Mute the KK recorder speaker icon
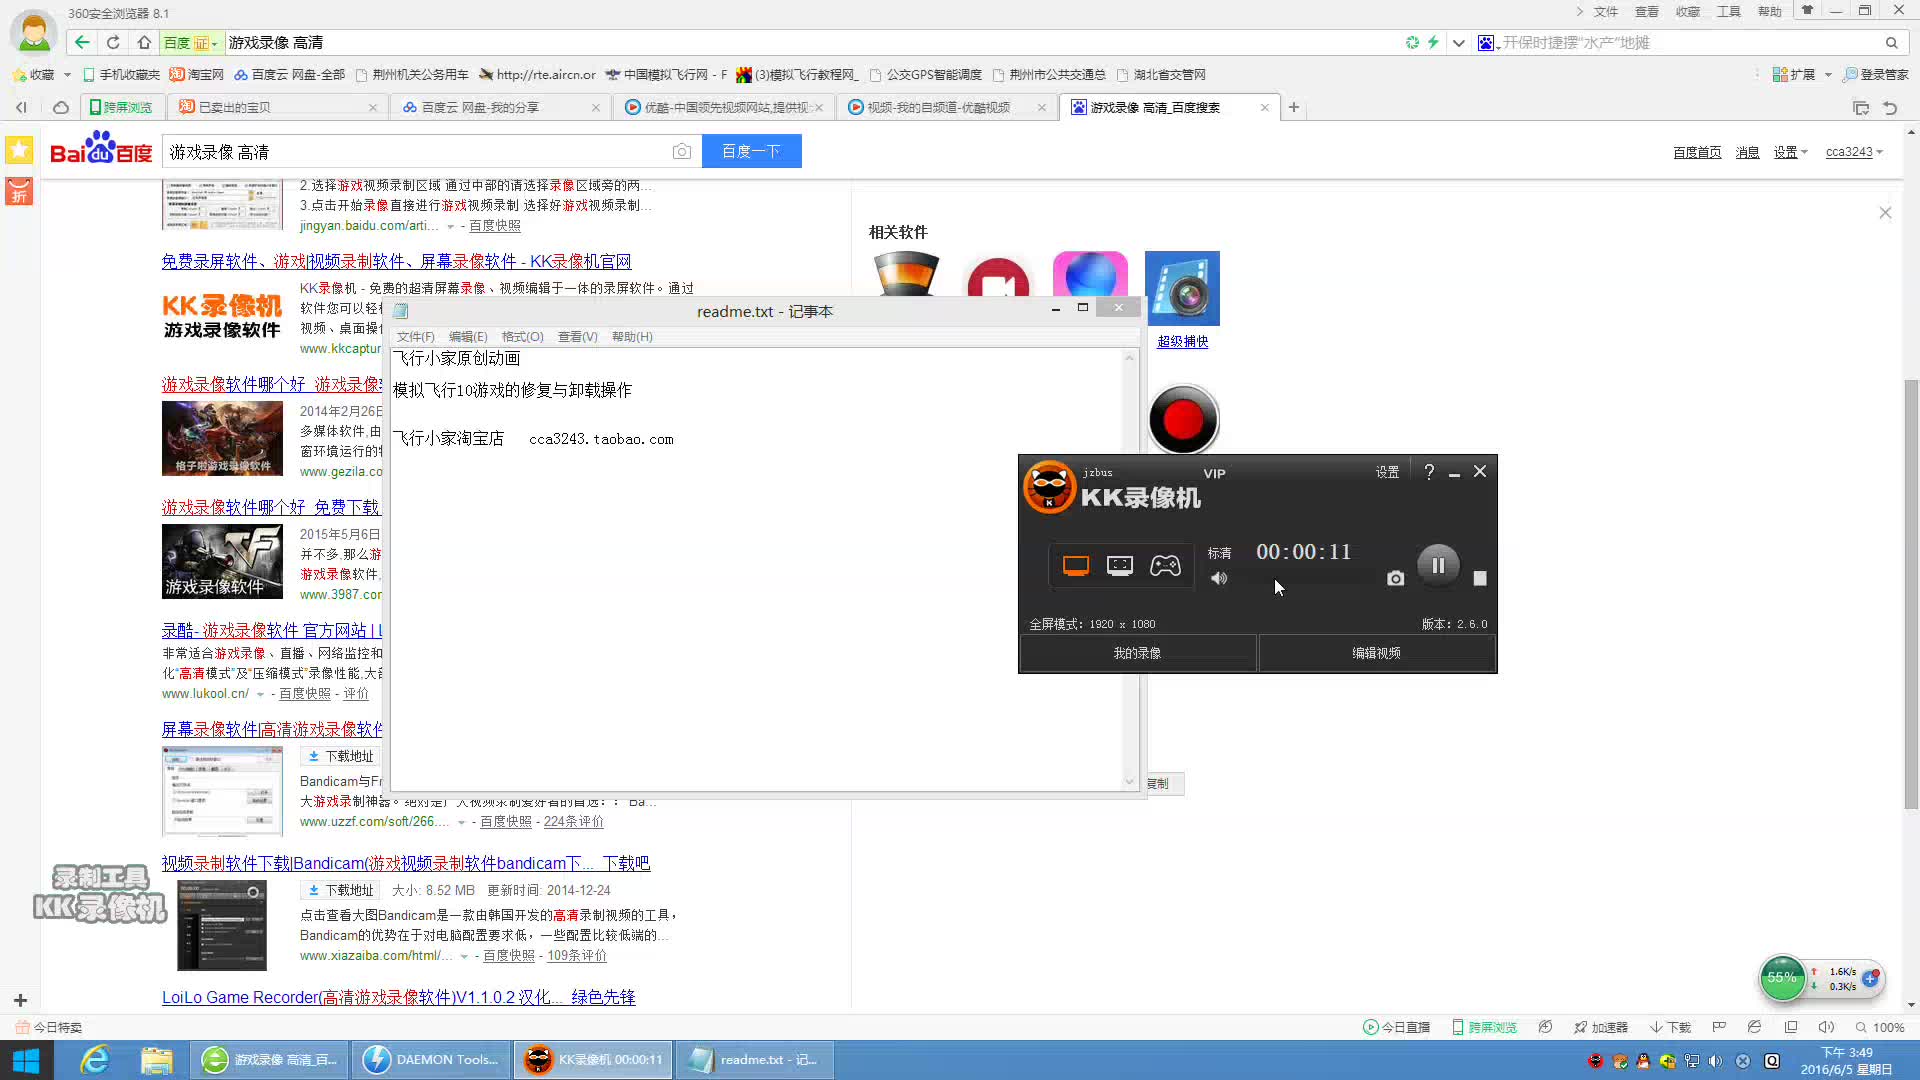 click(x=1219, y=579)
